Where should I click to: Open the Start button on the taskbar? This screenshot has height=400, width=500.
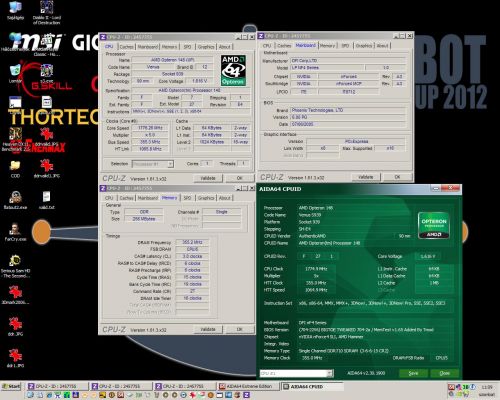click(x=11, y=386)
